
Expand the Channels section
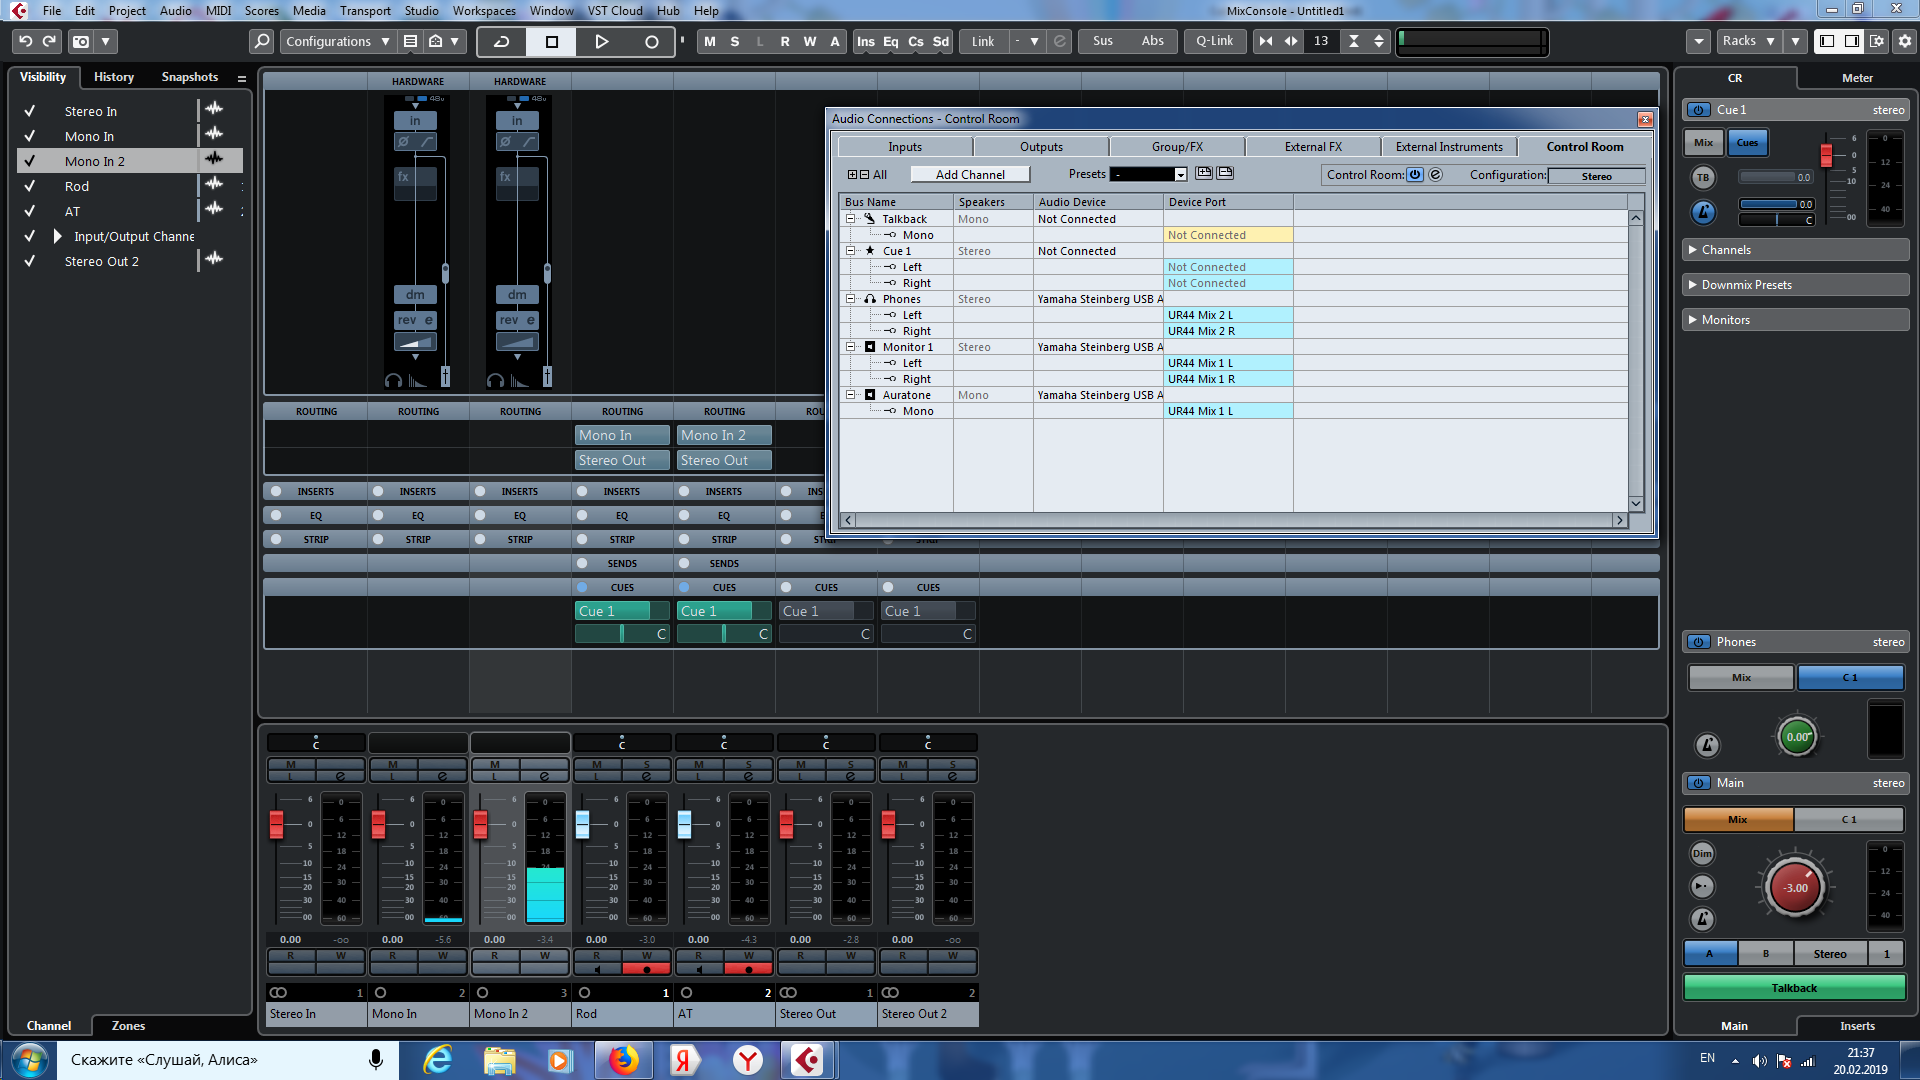[x=1693, y=250]
